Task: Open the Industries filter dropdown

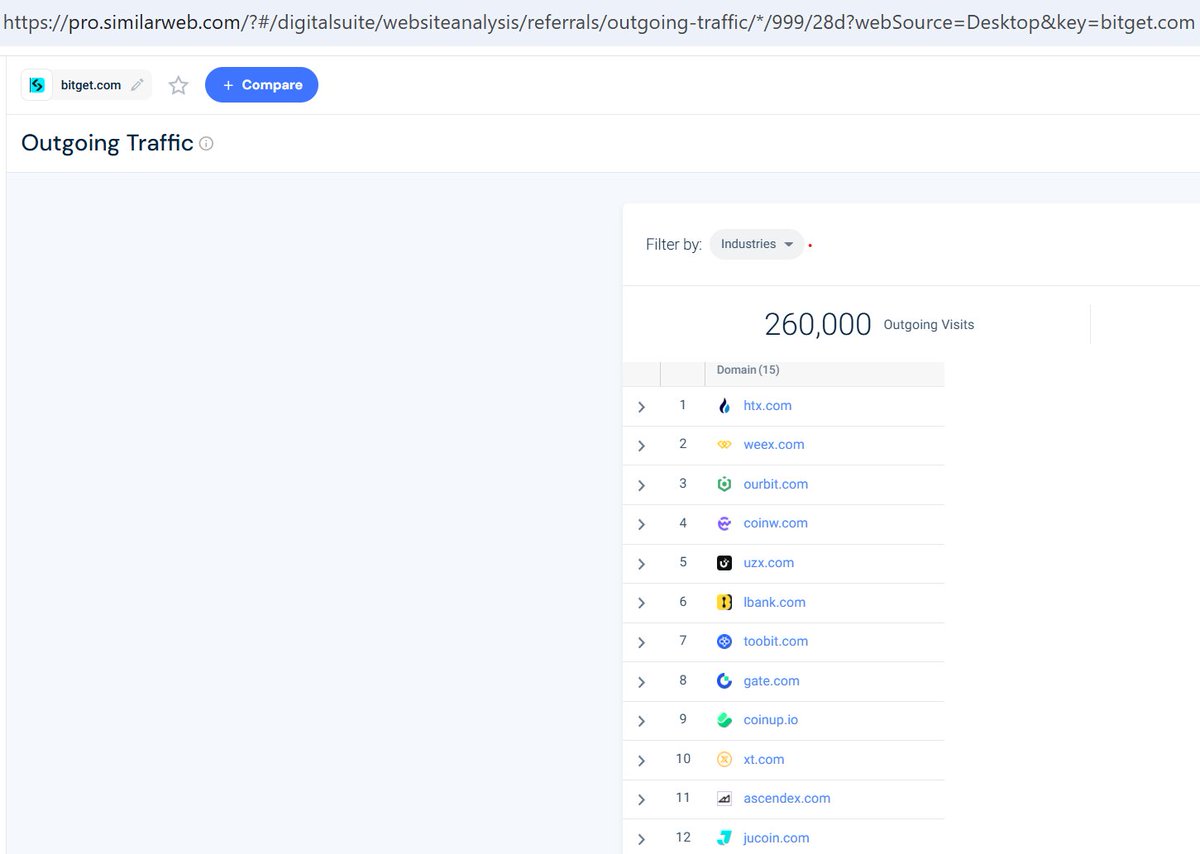Action: 757,244
